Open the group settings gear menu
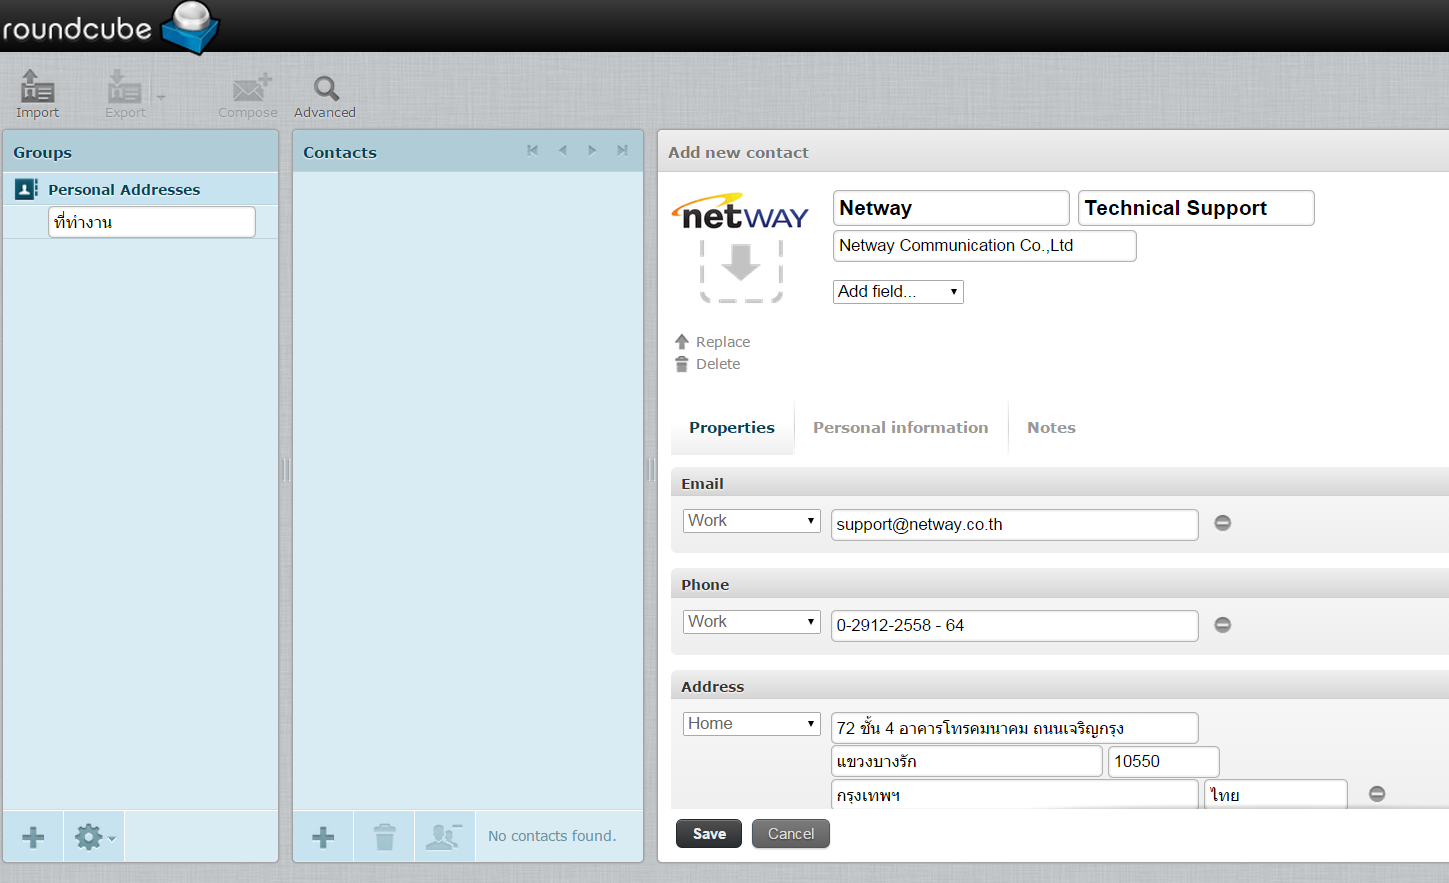Image resolution: width=1449 pixels, height=883 pixels. [x=93, y=837]
